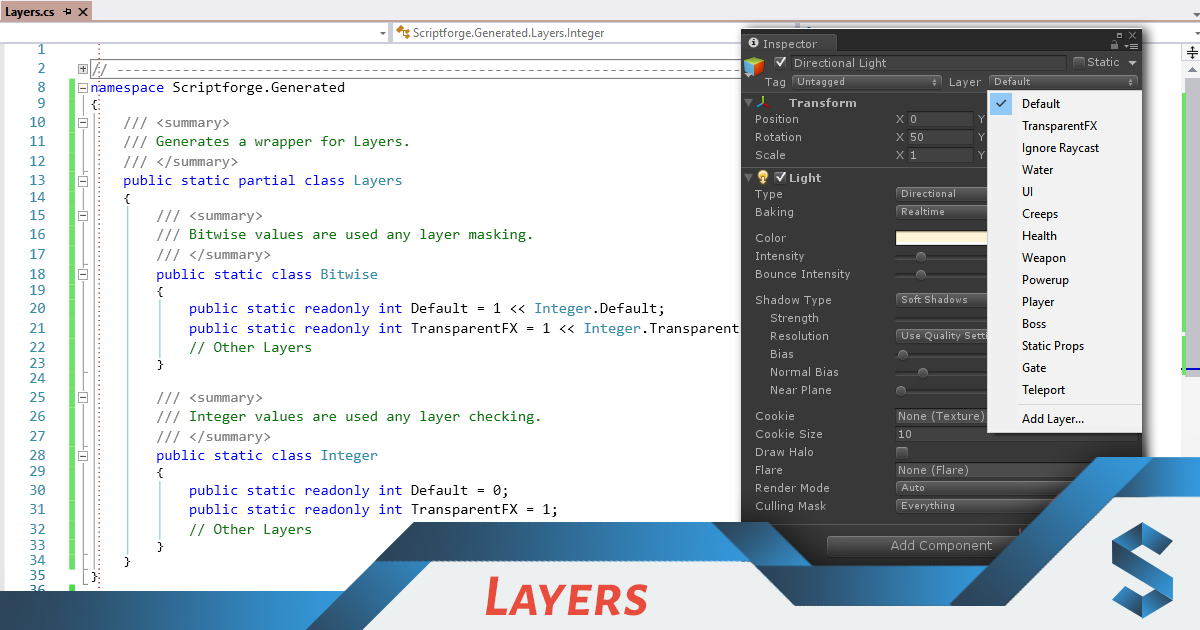Pick the Creeps layer
The image size is (1200, 630).
pyautogui.click(x=1064, y=214)
